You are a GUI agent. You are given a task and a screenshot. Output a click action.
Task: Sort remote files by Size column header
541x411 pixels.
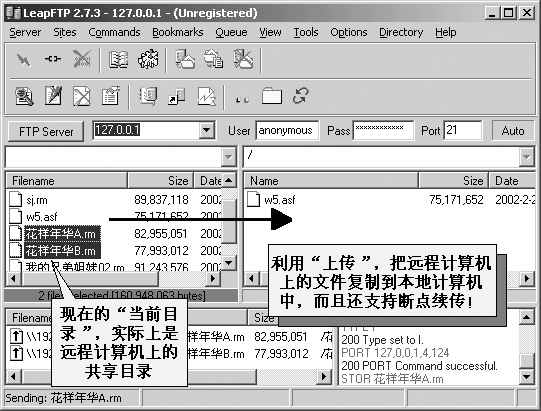tap(453, 181)
